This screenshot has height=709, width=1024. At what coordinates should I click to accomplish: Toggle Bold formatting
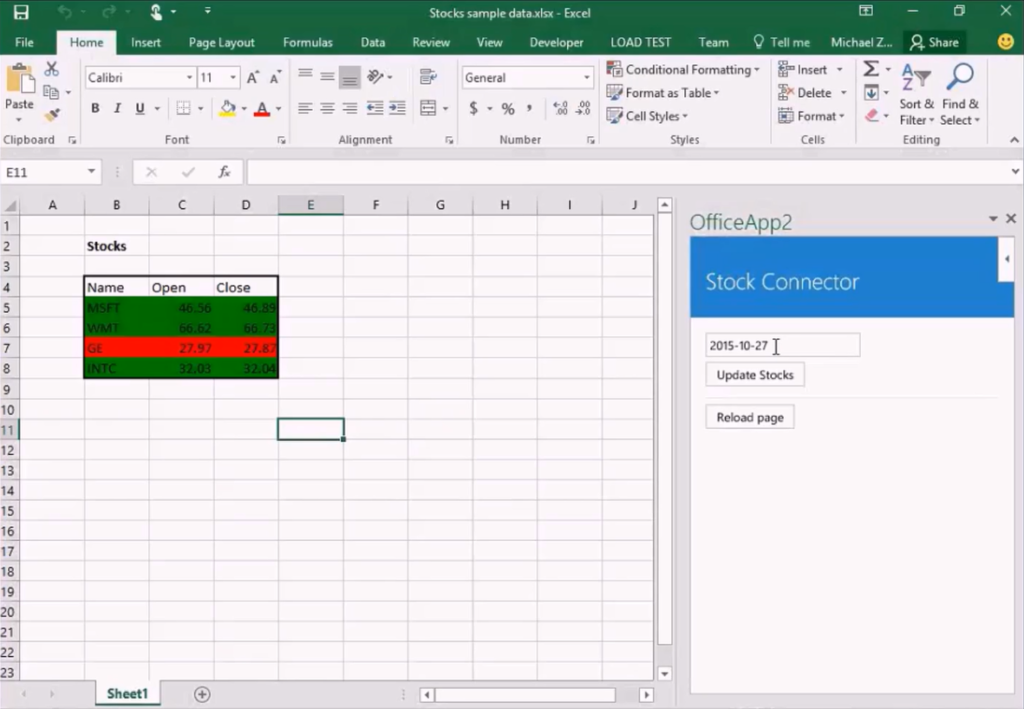[x=95, y=108]
